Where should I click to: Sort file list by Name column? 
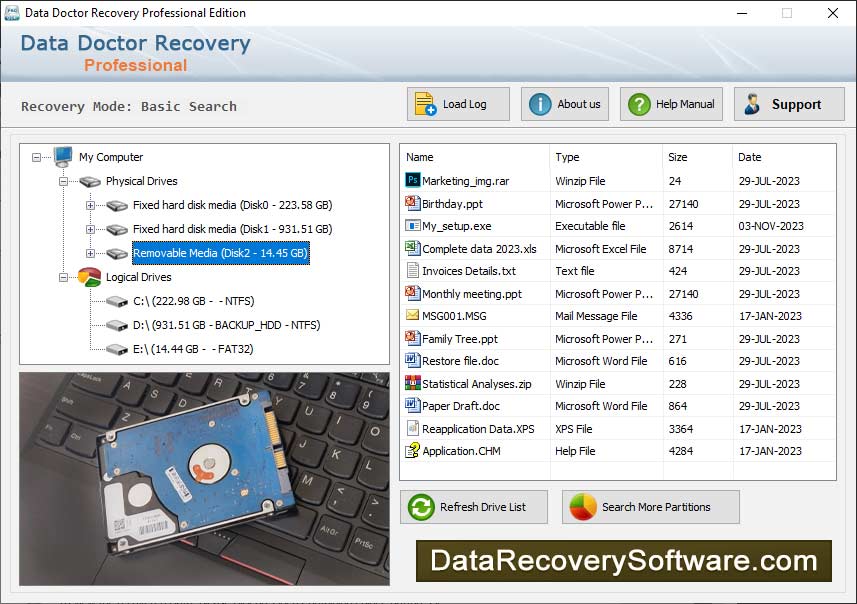point(474,157)
